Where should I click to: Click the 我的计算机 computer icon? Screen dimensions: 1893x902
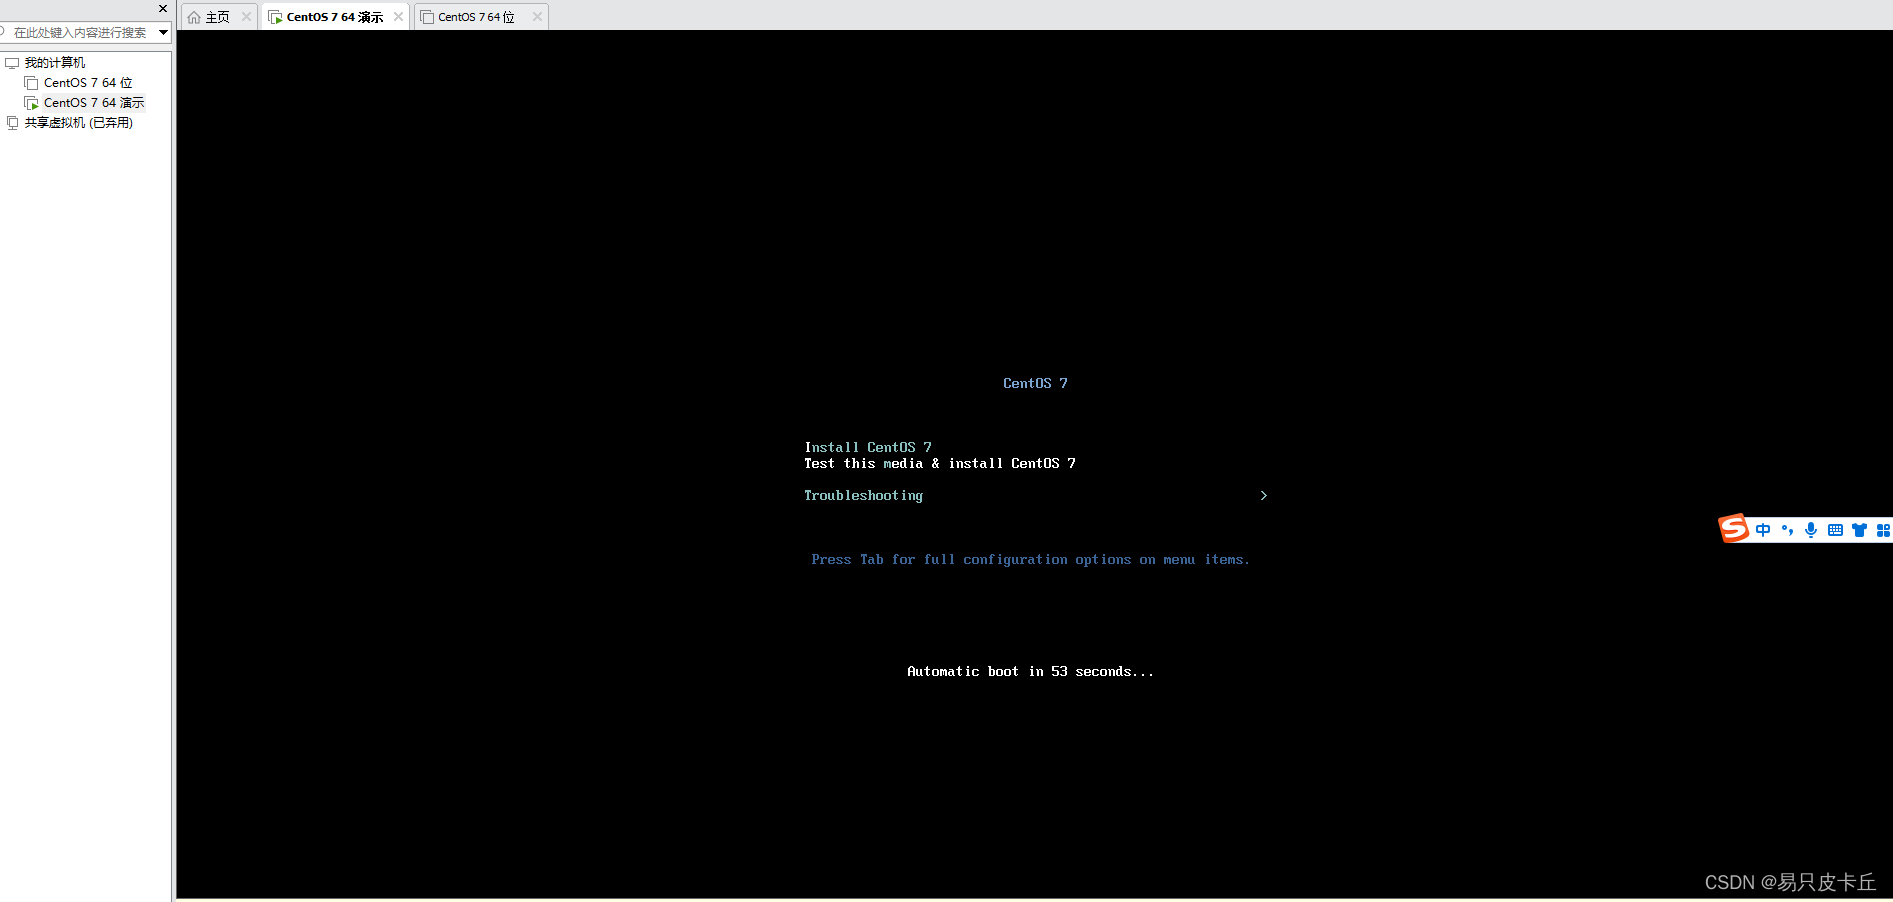11,62
